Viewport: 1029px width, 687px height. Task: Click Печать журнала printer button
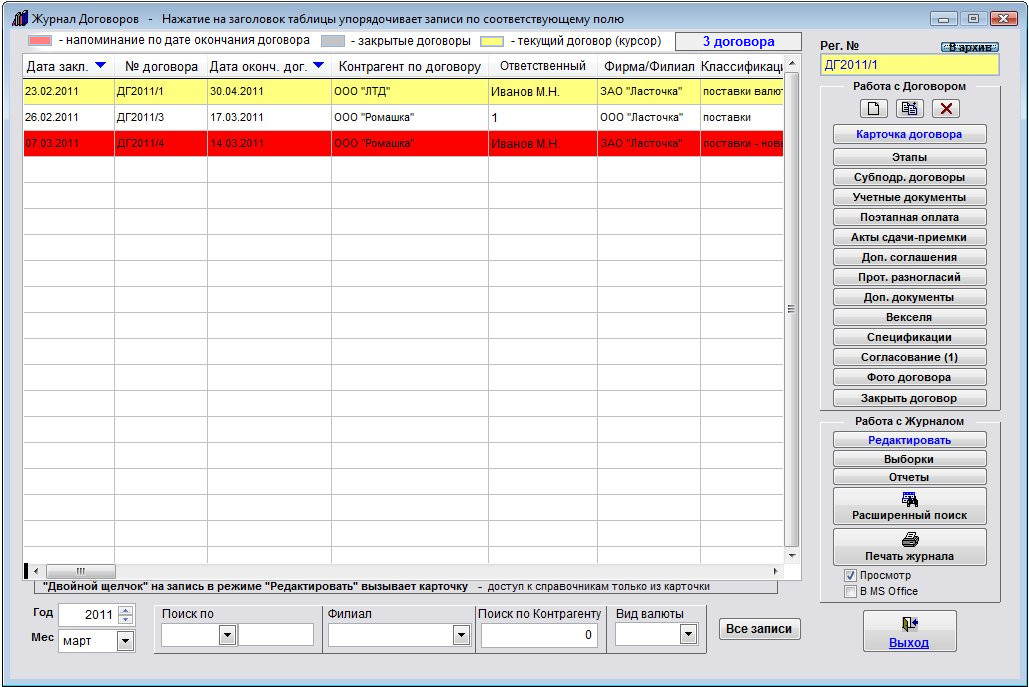click(909, 547)
